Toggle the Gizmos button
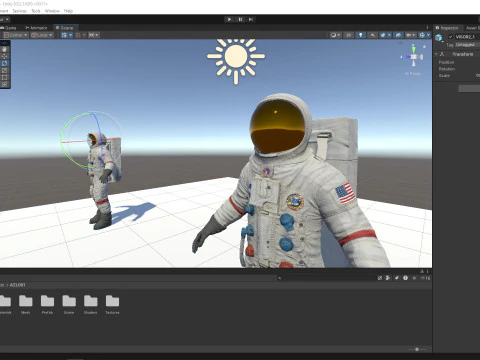The height and width of the screenshot is (360, 480). (x=422, y=35)
